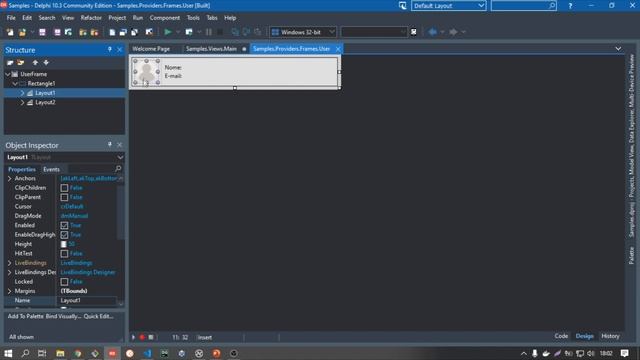Switch to the Code view tab

click(561, 336)
